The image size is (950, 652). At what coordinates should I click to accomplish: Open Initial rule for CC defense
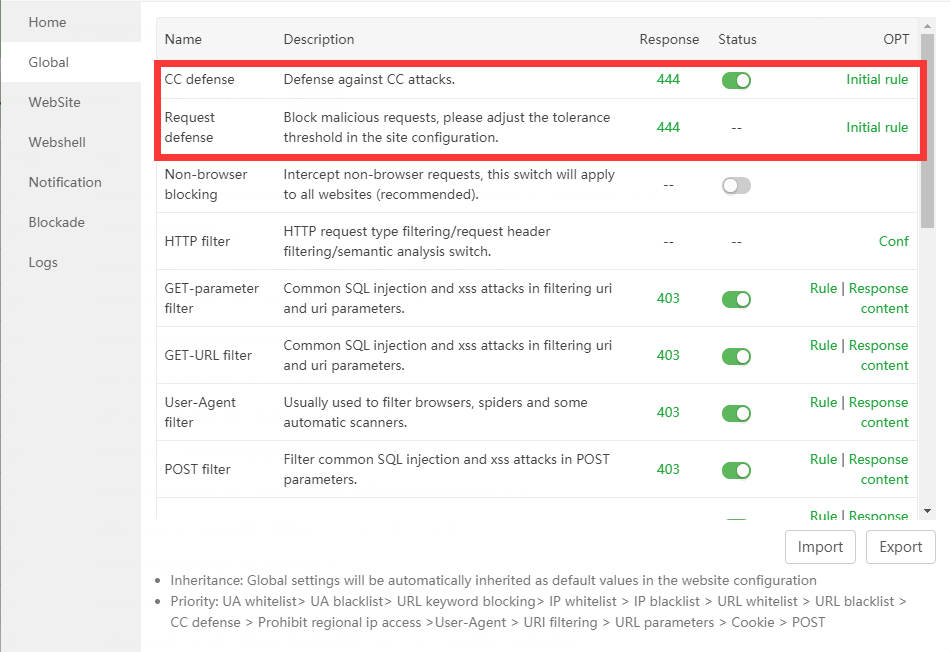click(x=877, y=79)
